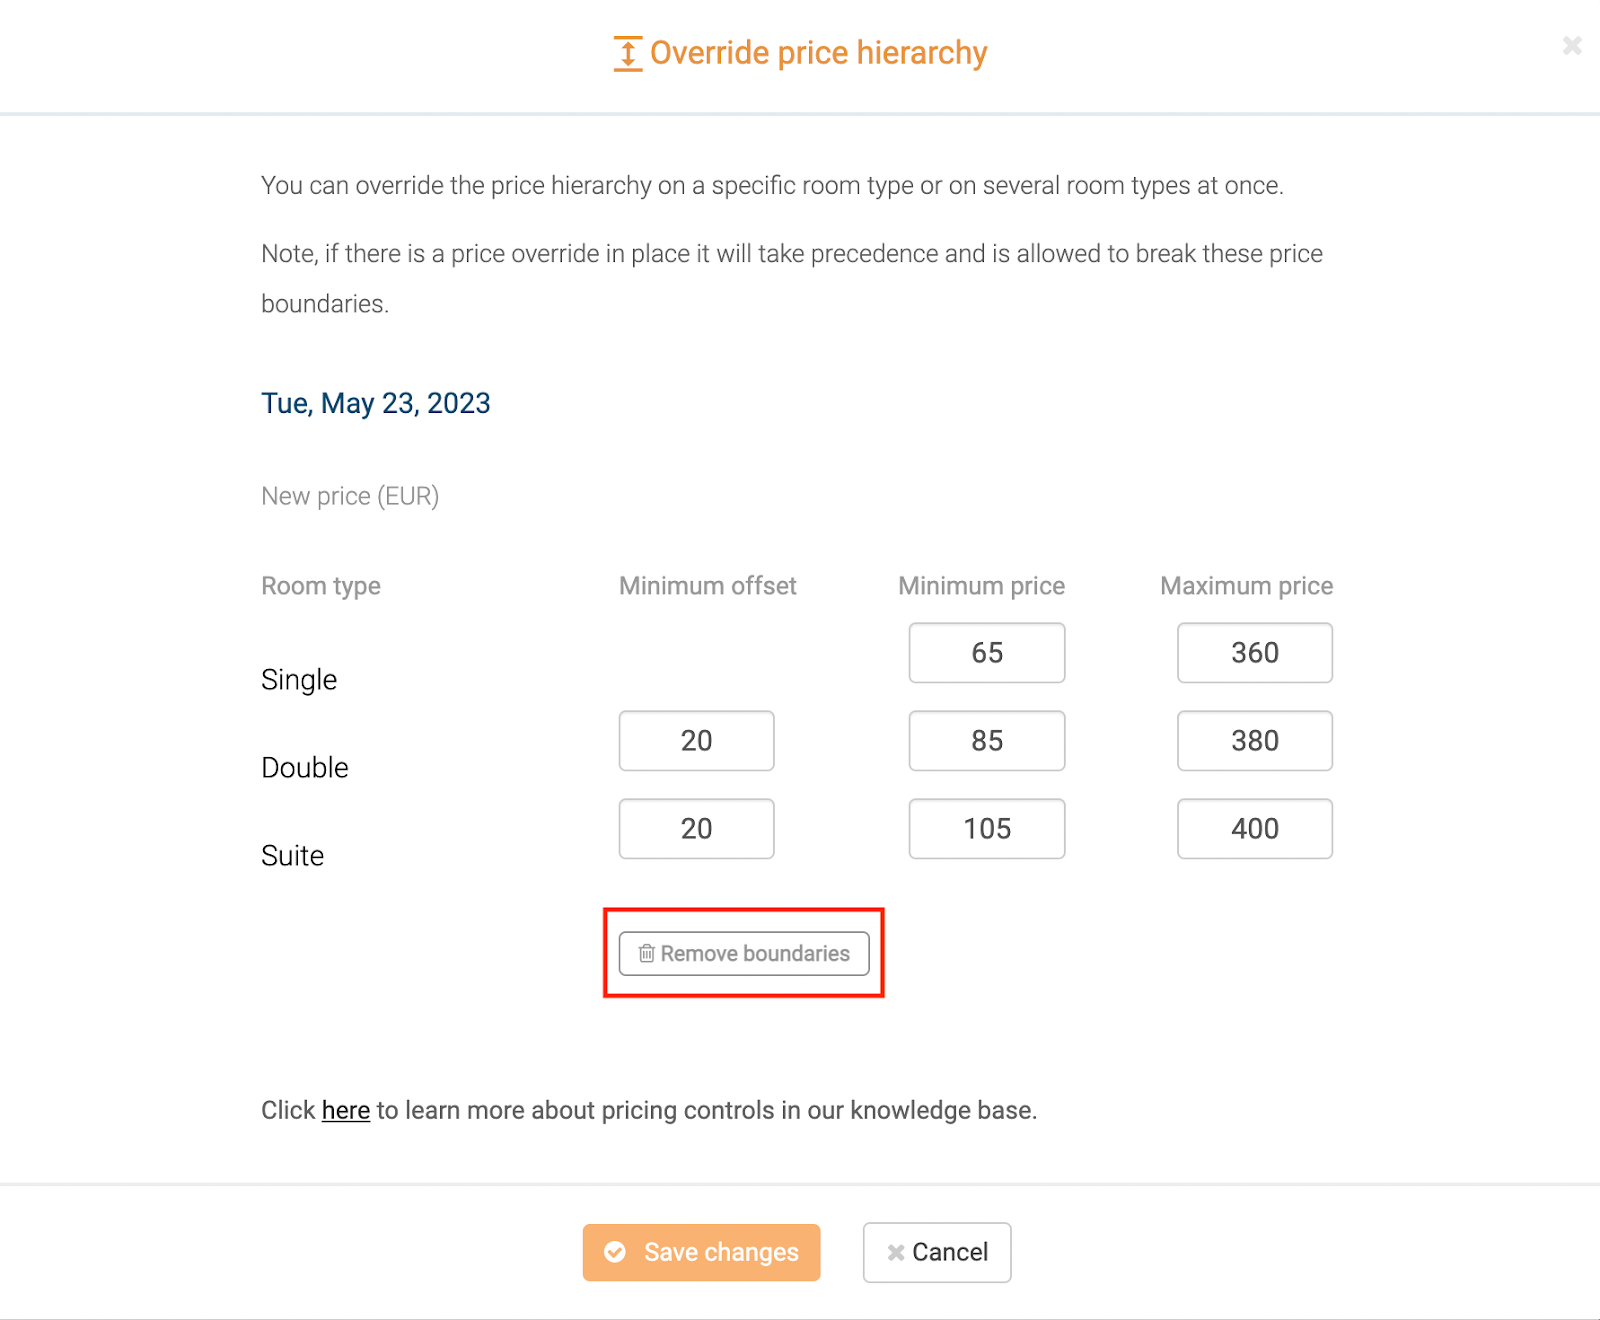Viewport: 1600px width, 1320px height.
Task: Click the override hierarchy icon beside title
Action: point(627,54)
